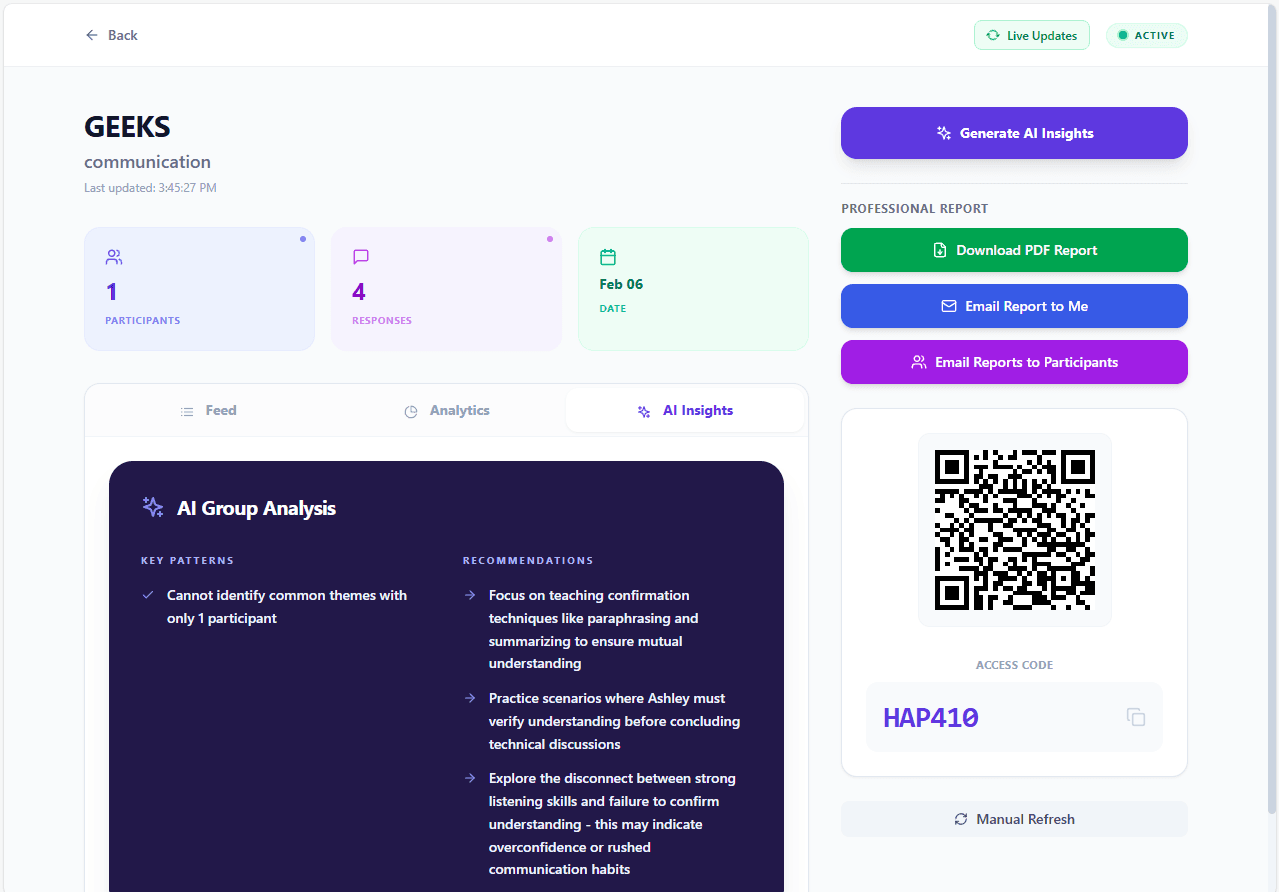The image size is (1279, 892).
Task: Email reports to participants
Action: click(1013, 362)
